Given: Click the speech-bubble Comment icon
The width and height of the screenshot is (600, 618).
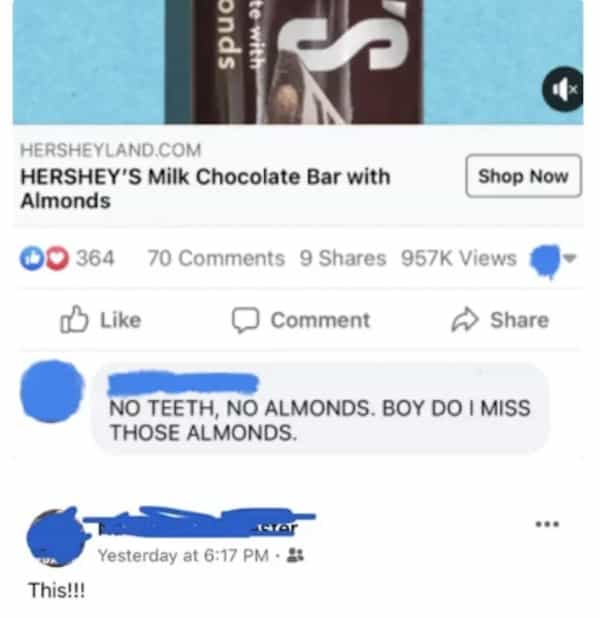Looking at the screenshot, I should (x=245, y=320).
